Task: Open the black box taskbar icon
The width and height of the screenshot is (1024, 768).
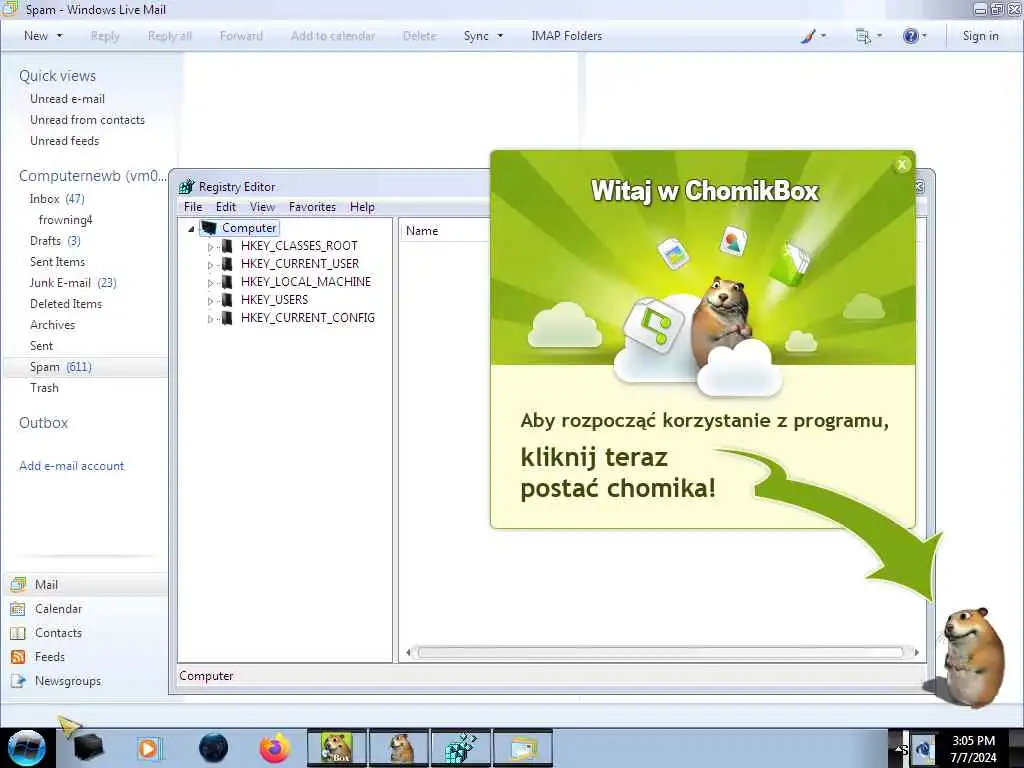Action: coord(88,748)
